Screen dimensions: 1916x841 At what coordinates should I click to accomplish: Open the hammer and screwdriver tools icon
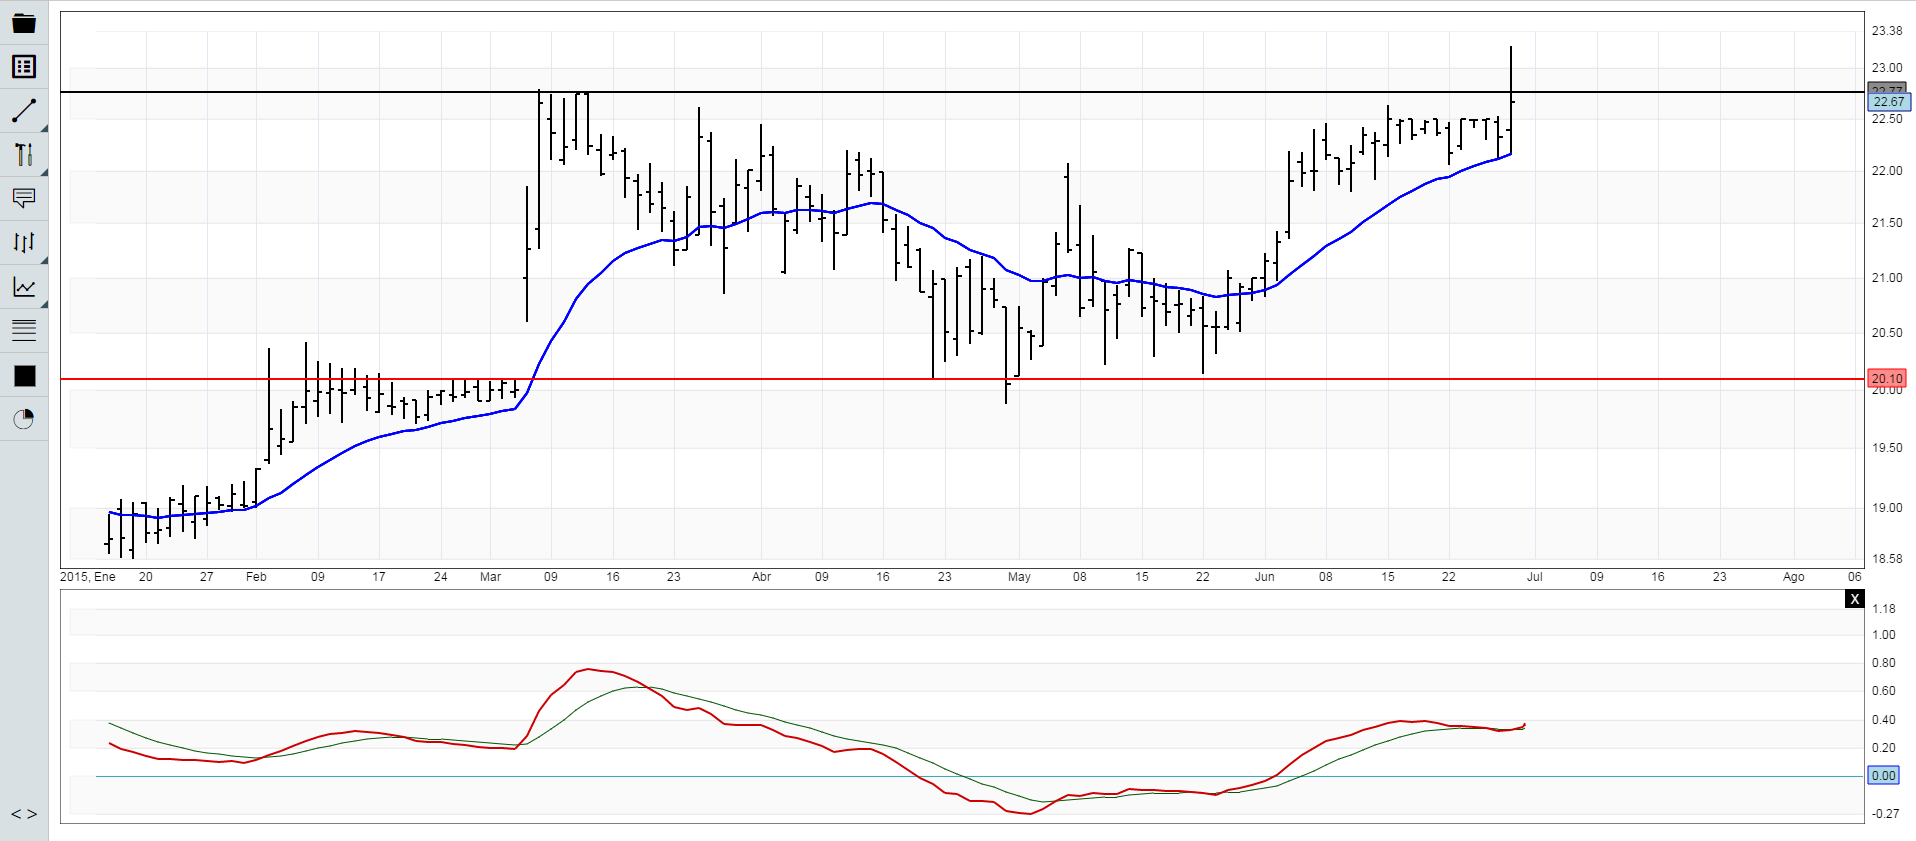tap(24, 155)
